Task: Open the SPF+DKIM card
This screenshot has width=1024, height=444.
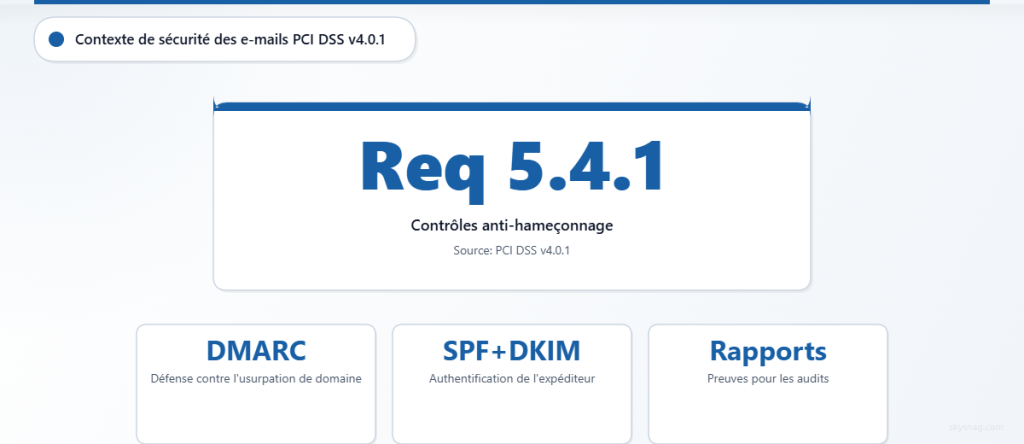Action: coord(511,384)
